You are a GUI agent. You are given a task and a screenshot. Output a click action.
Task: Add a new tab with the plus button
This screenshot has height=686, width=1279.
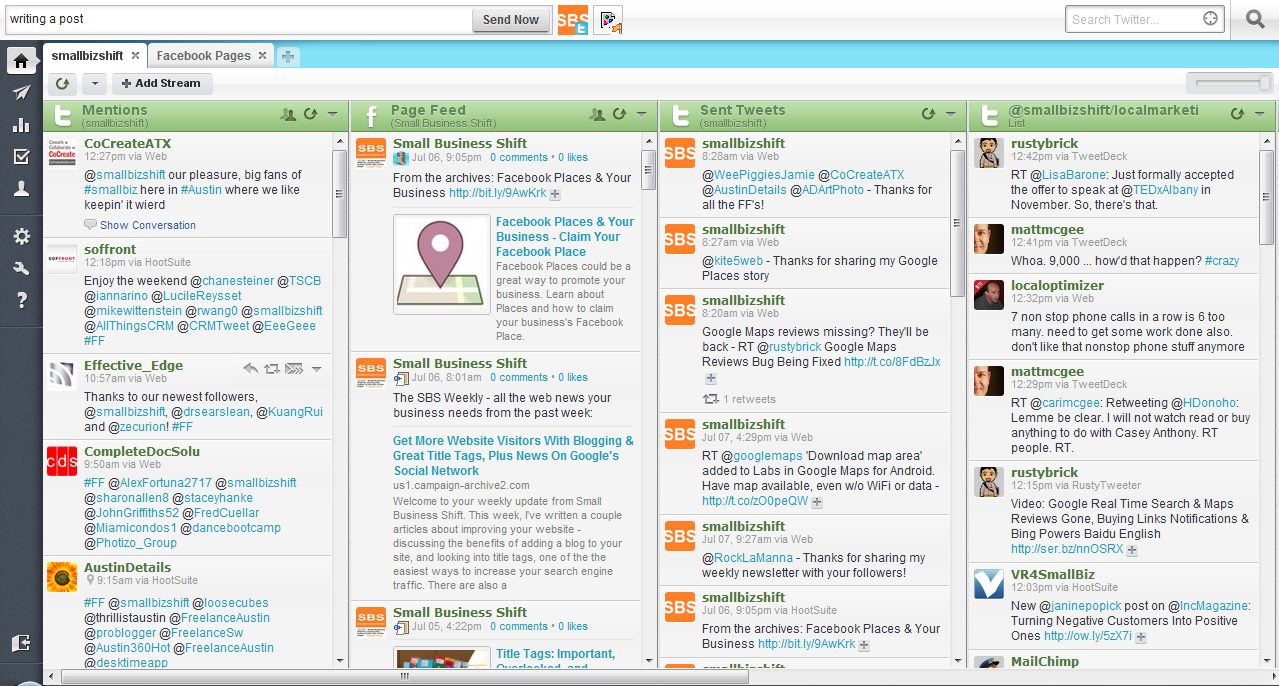pos(288,57)
